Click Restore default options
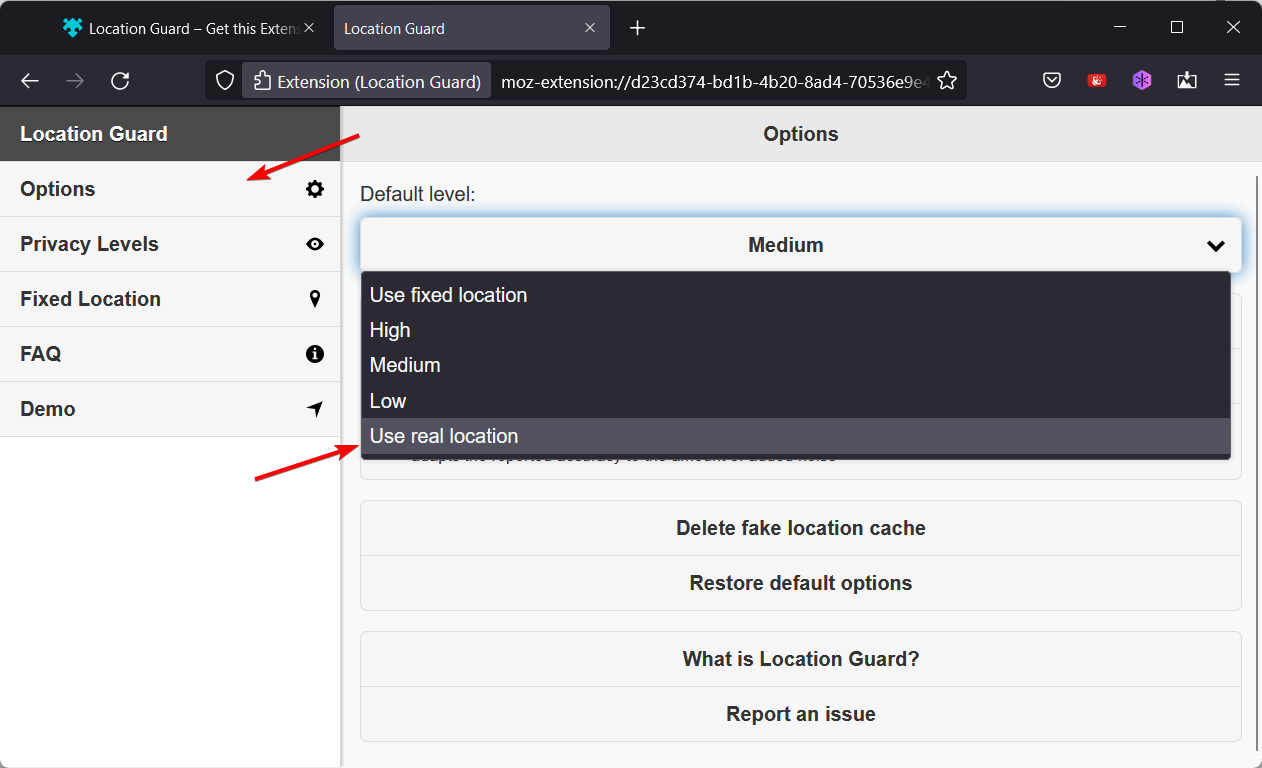This screenshot has width=1262, height=768. click(800, 583)
